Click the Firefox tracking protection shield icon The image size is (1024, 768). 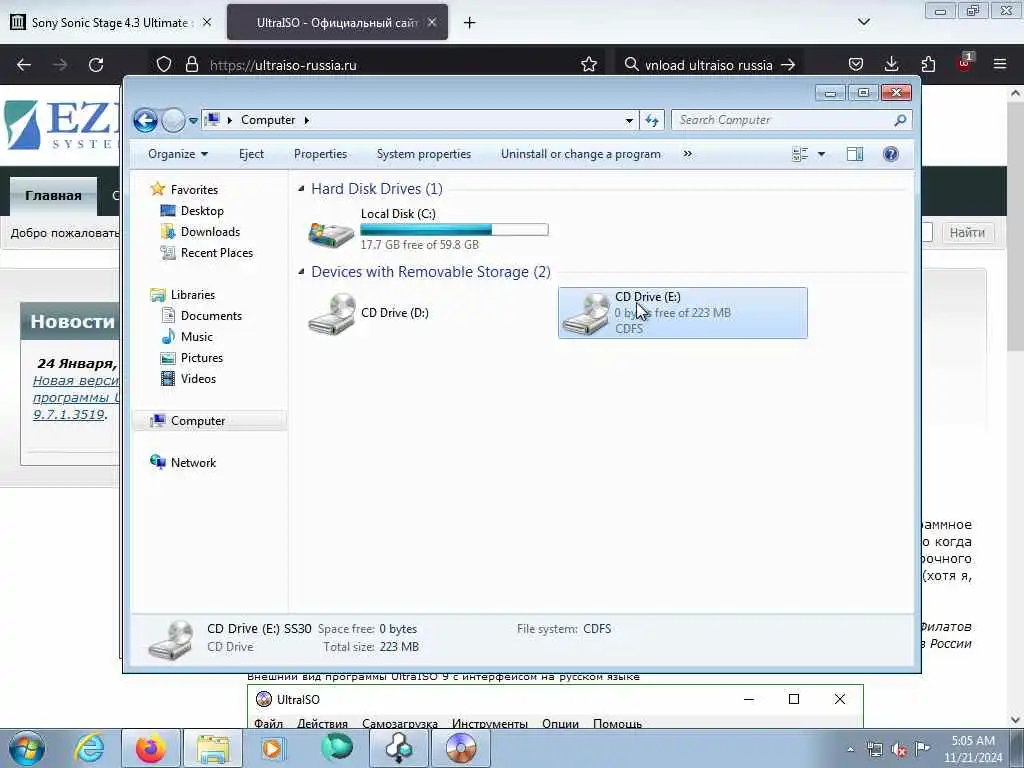coord(164,65)
